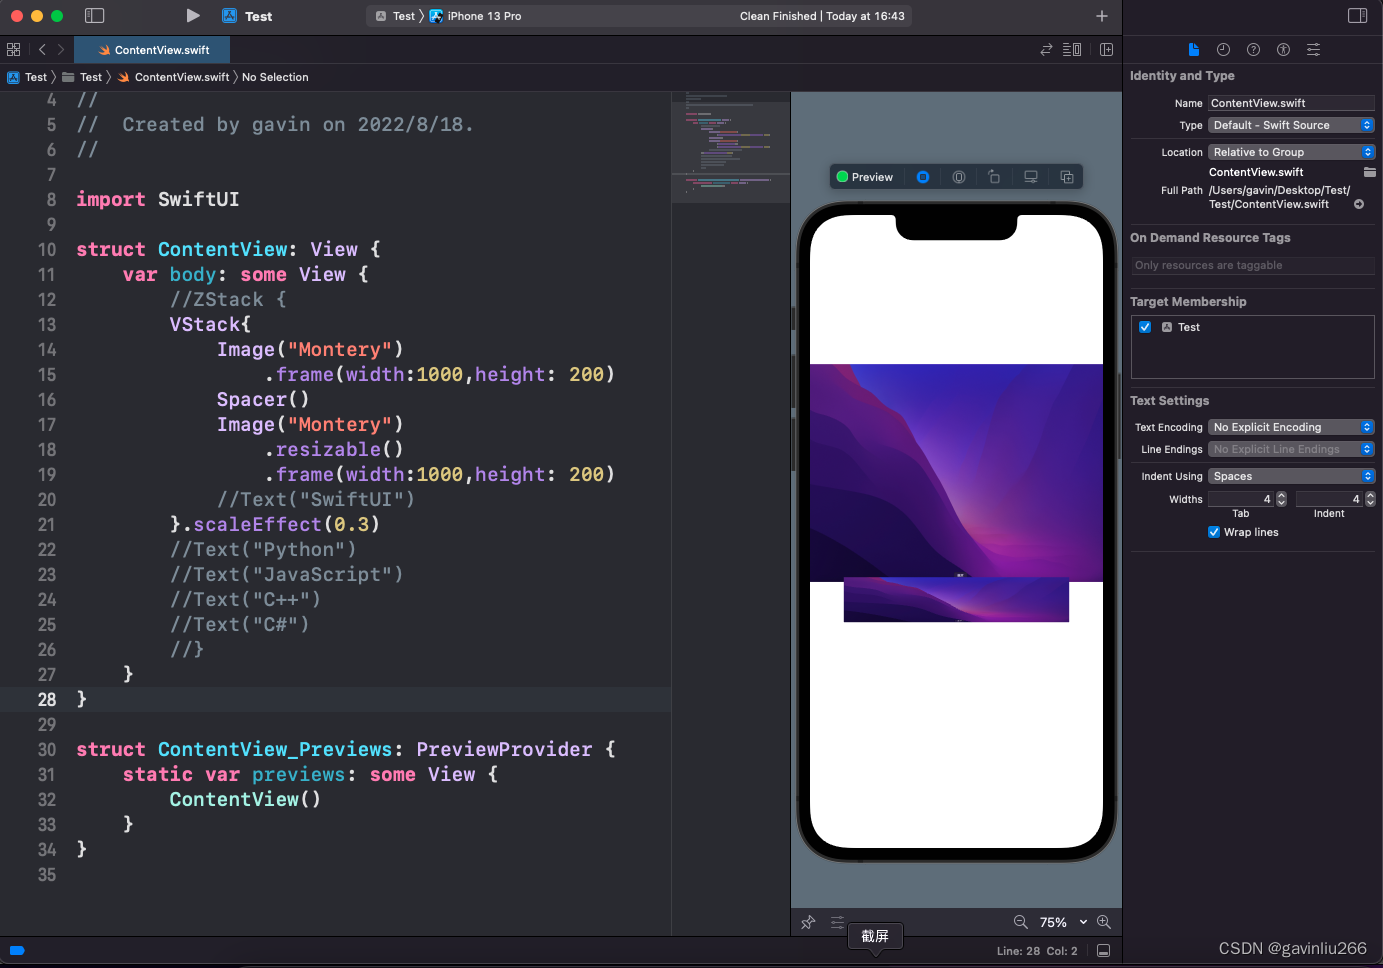
Task: Click the blue breakpoint indicator at bottom left
Action: pos(17,951)
